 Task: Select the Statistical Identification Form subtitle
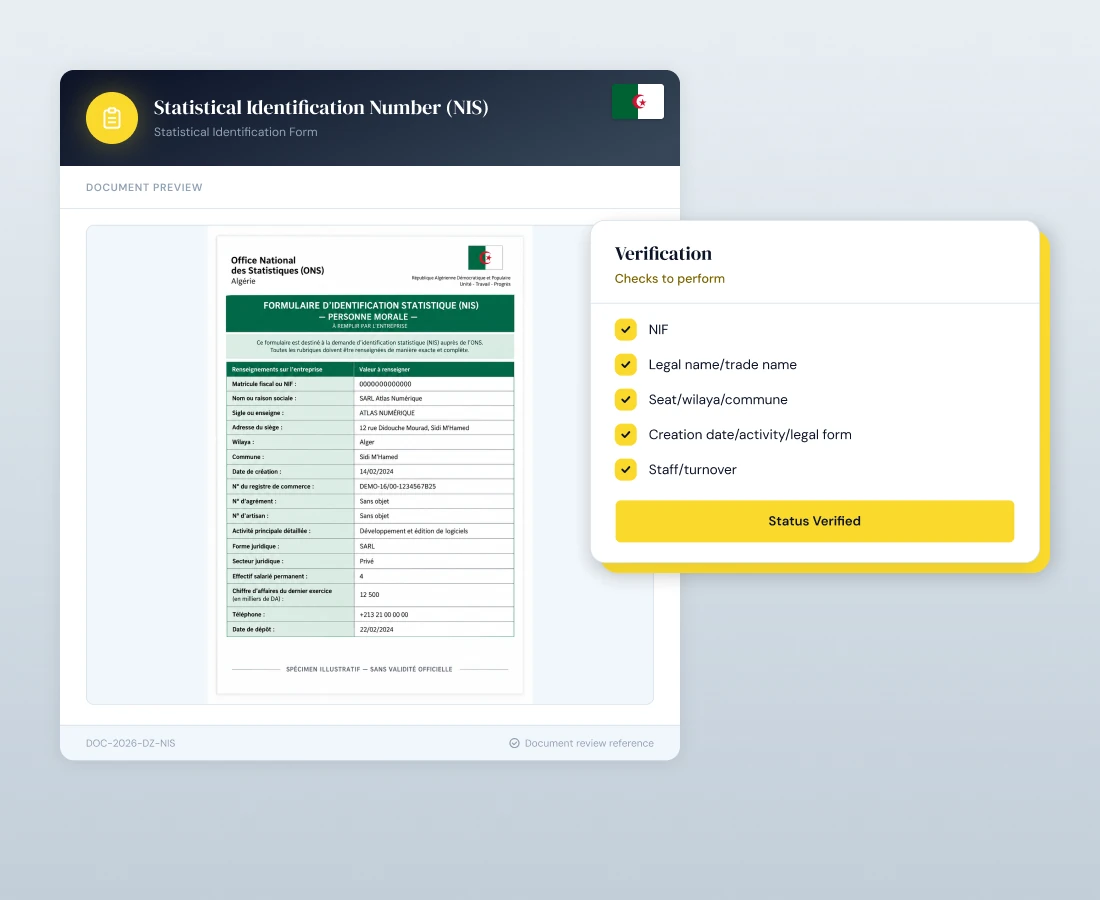(236, 132)
